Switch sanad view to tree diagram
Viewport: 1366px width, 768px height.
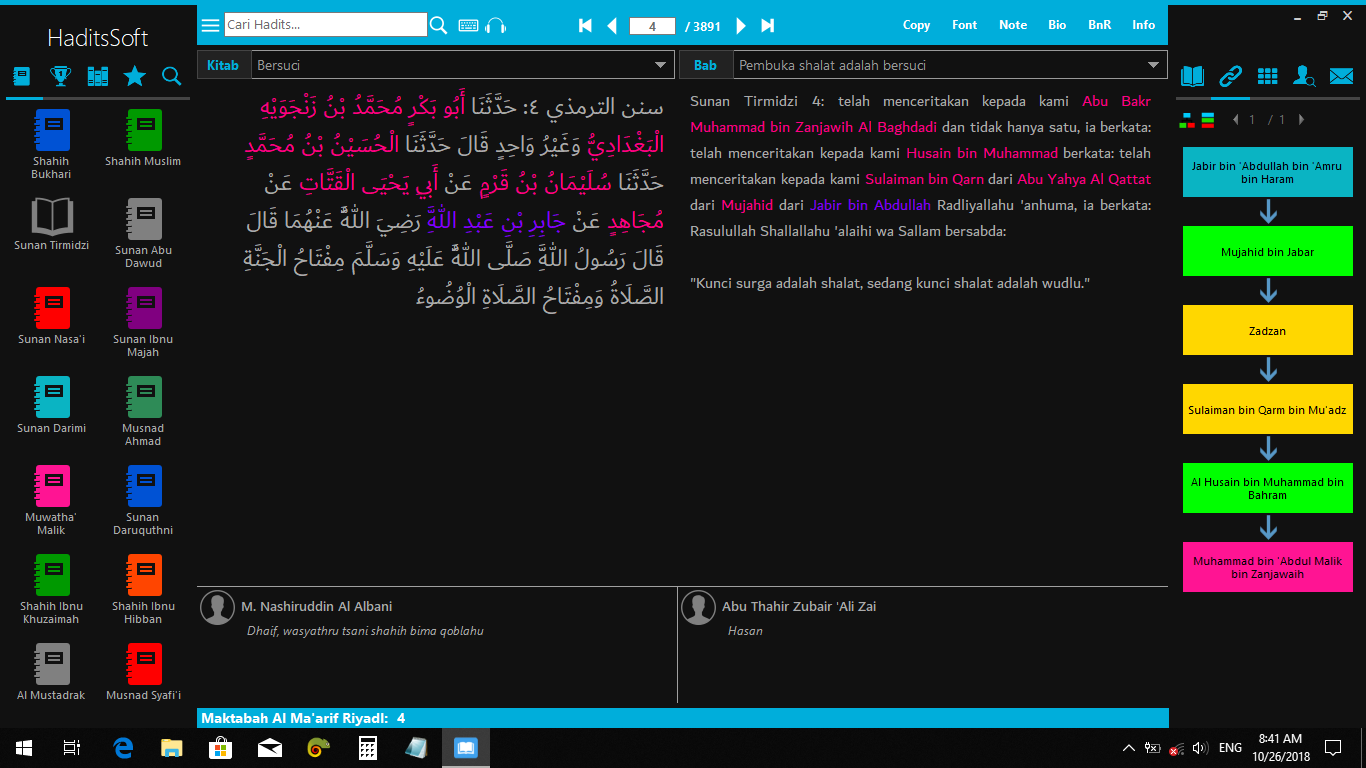(x=1187, y=120)
